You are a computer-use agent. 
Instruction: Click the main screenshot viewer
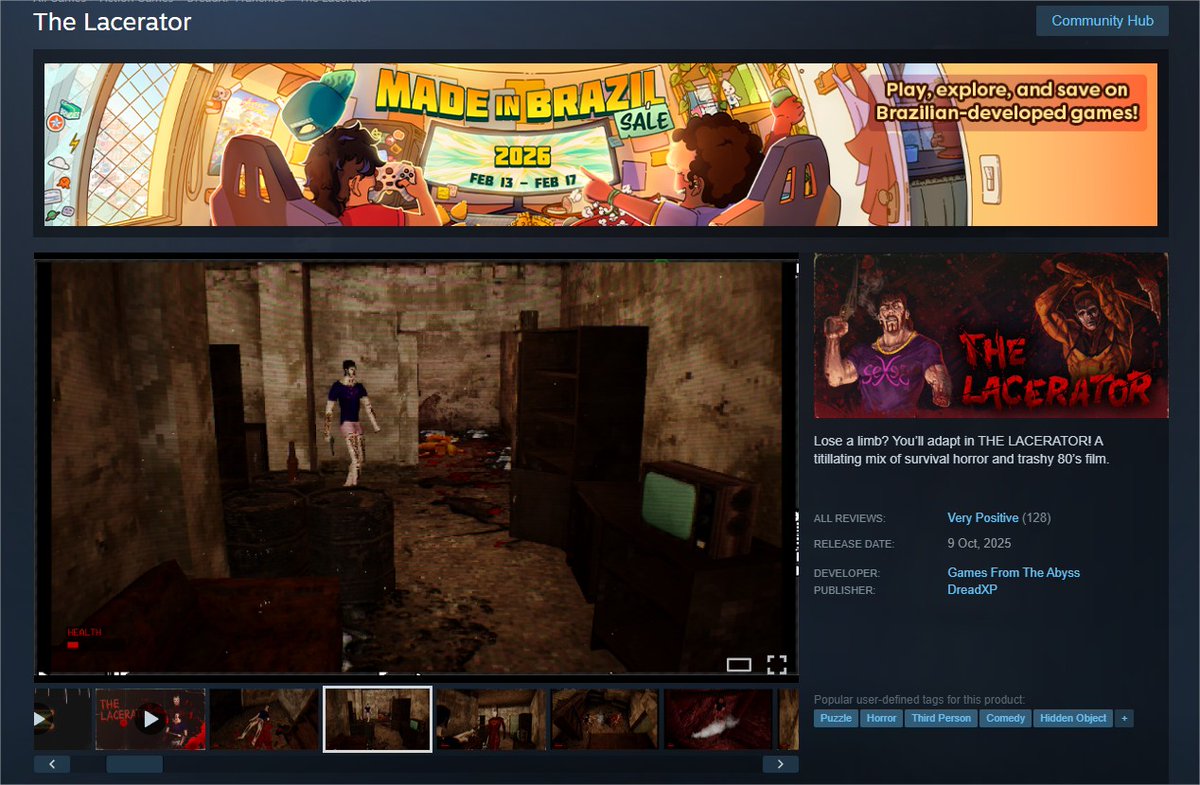pyautogui.click(x=417, y=467)
